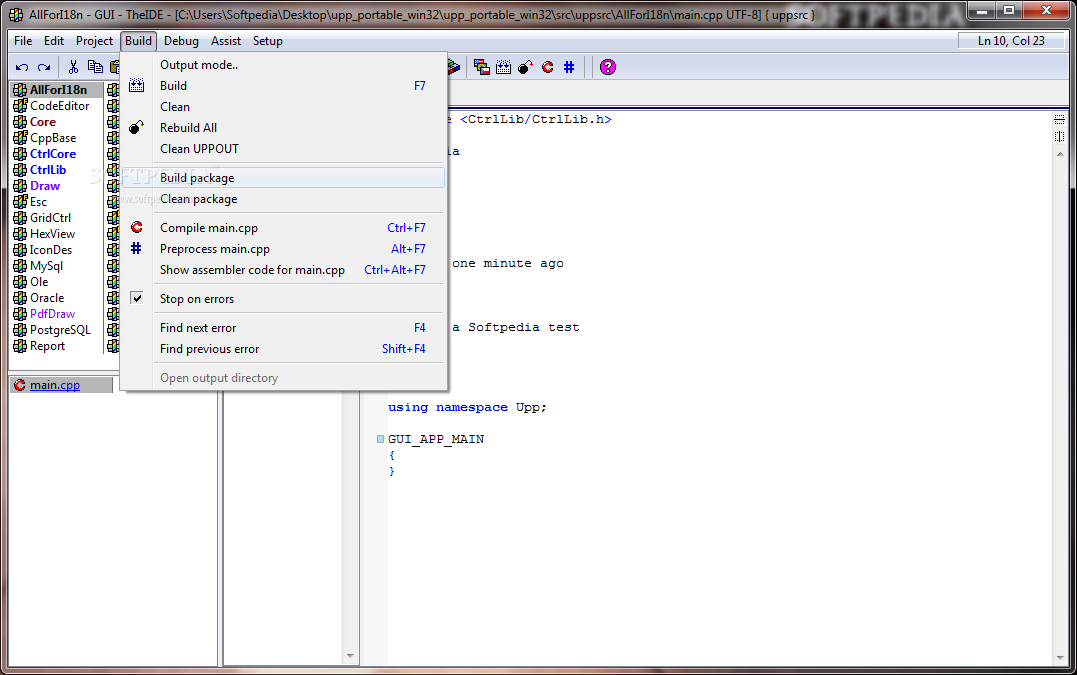Select the CodeEditor package

[x=57, y=106]
